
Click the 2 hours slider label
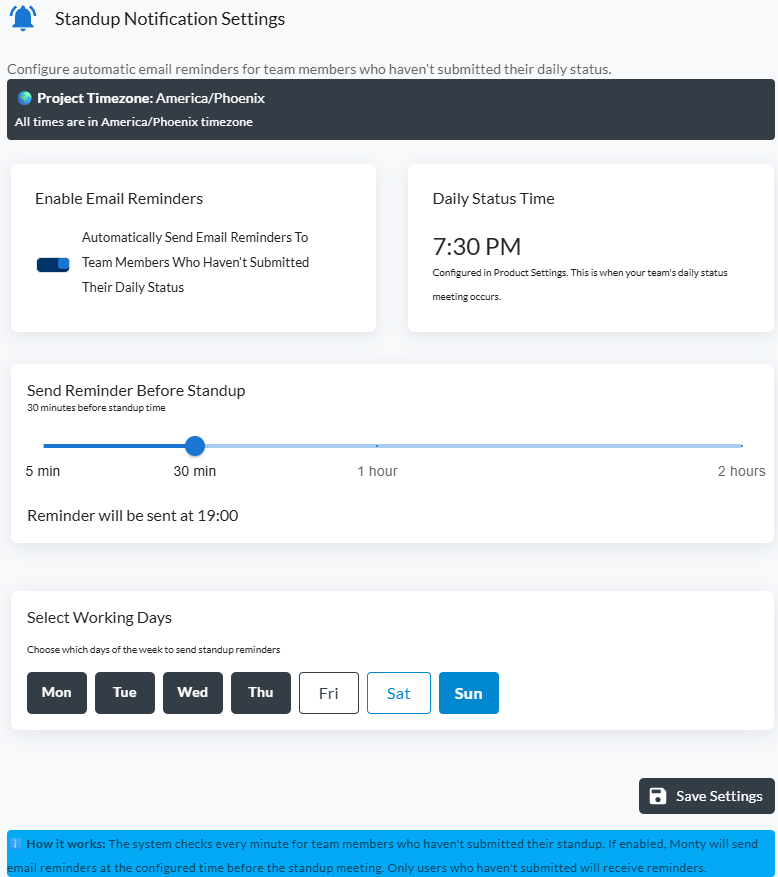(x=742, y=471)
